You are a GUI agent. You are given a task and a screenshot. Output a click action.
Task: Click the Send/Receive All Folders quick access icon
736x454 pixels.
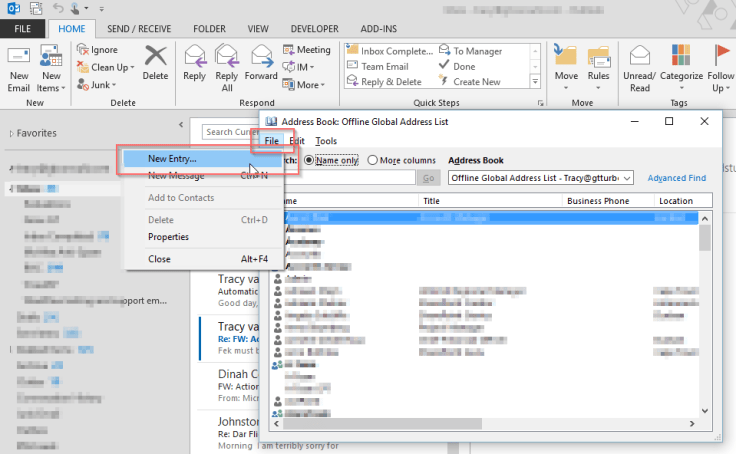click(x=36, y=8)
